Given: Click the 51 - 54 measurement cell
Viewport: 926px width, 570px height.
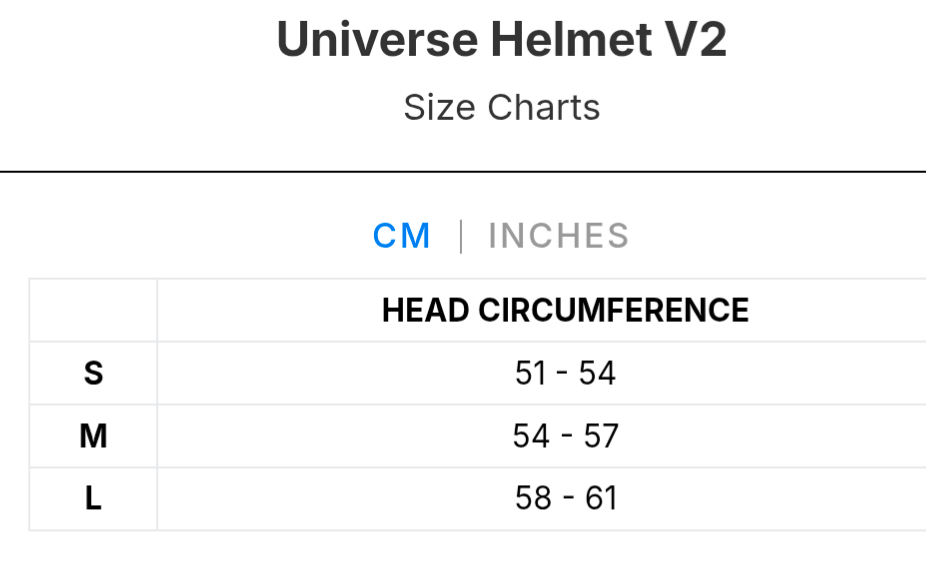Looking at the screenshot, I should (x=565, y=373).
